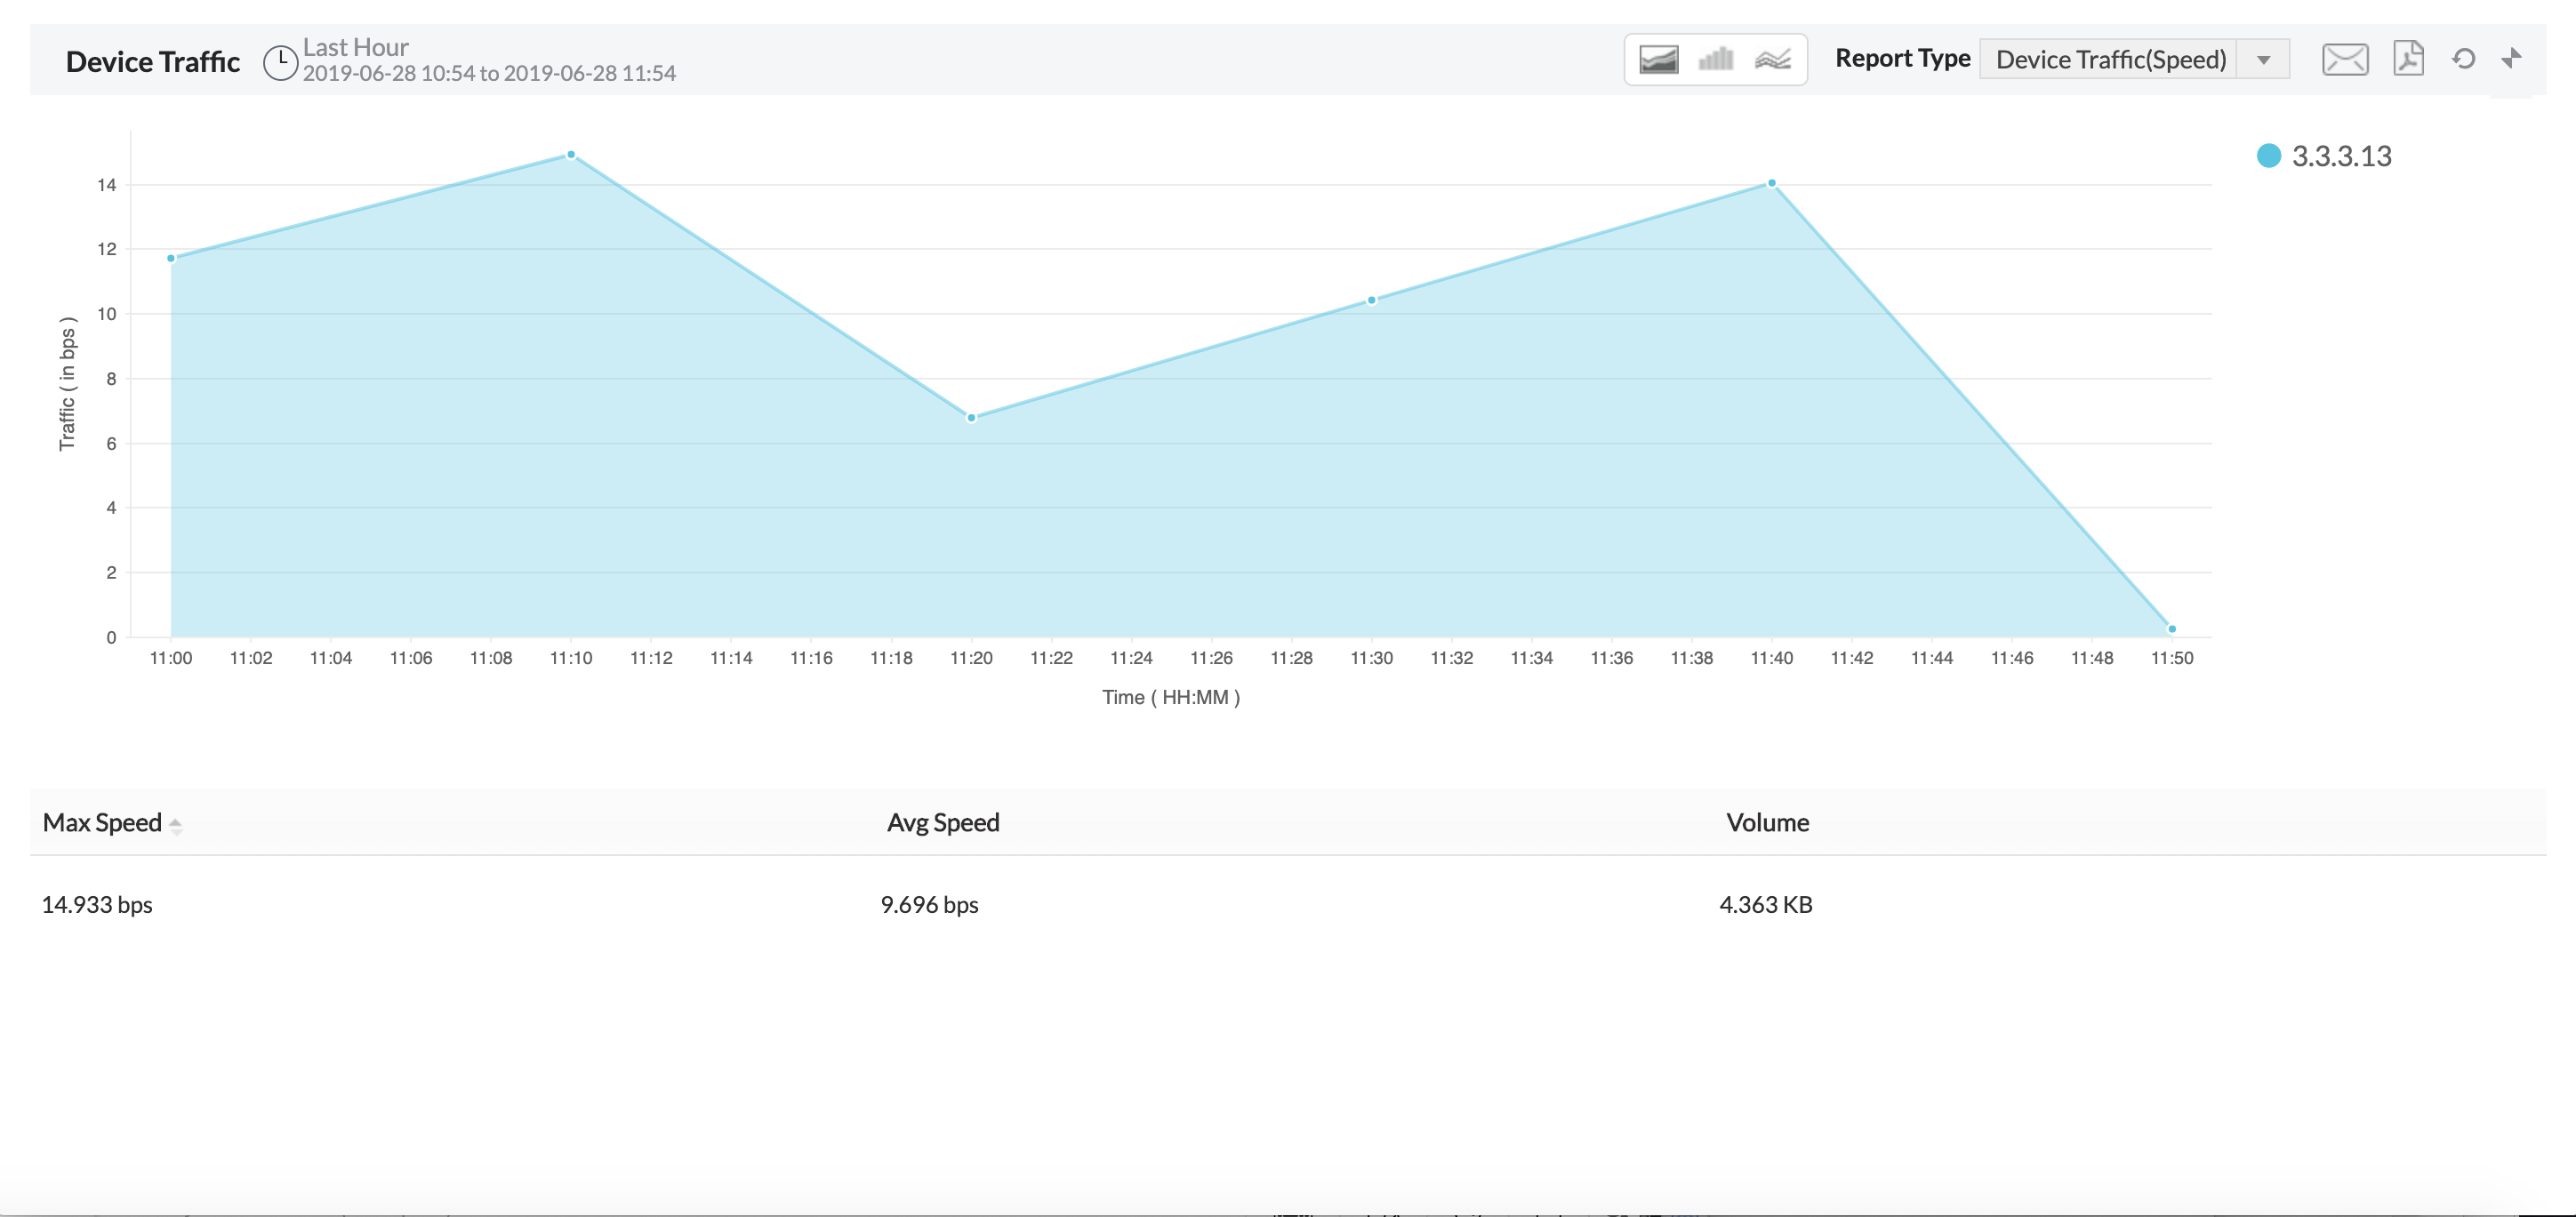Open the Report Type dropdown arrow

coord(2264,60)
